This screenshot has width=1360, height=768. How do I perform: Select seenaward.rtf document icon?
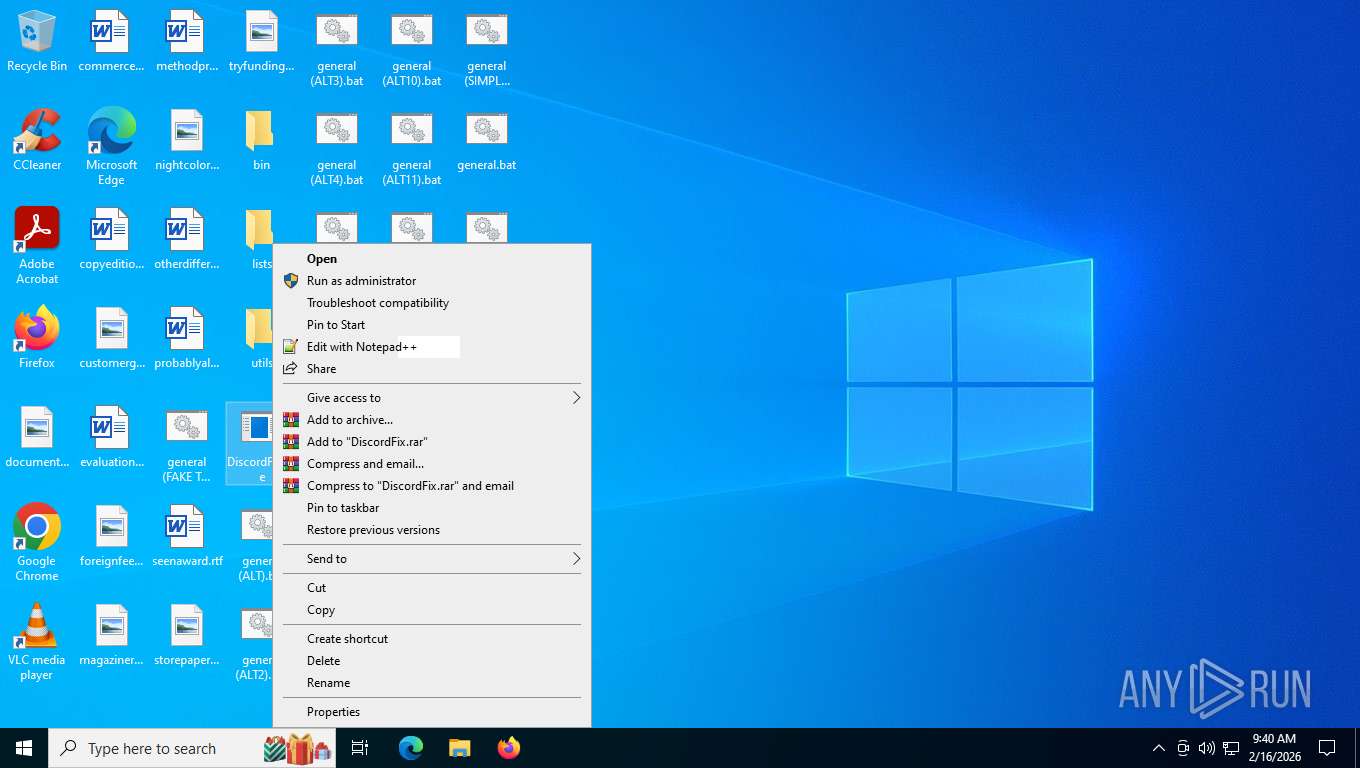click(187, 536)
